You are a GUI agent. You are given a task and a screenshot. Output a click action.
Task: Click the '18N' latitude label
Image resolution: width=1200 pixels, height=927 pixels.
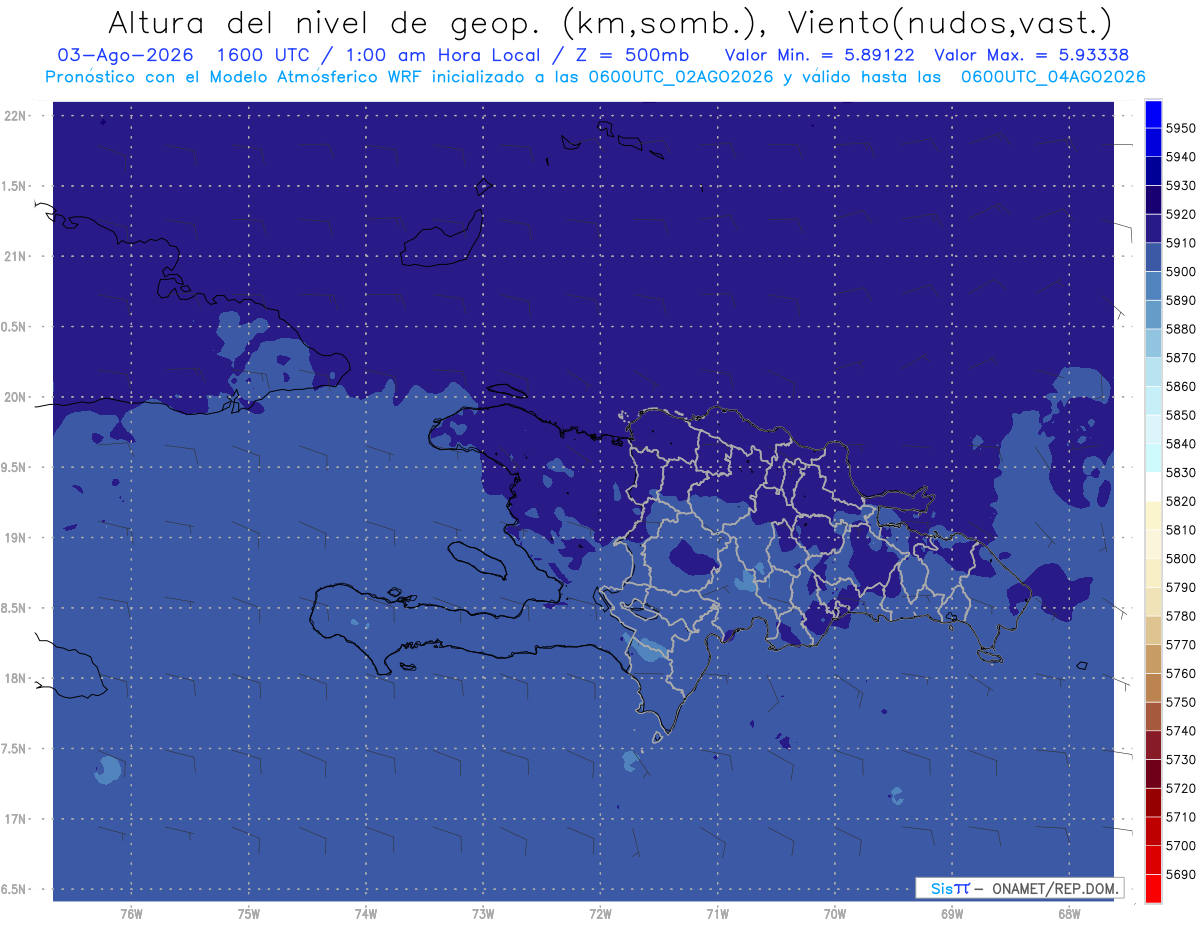tap(16, 679)
